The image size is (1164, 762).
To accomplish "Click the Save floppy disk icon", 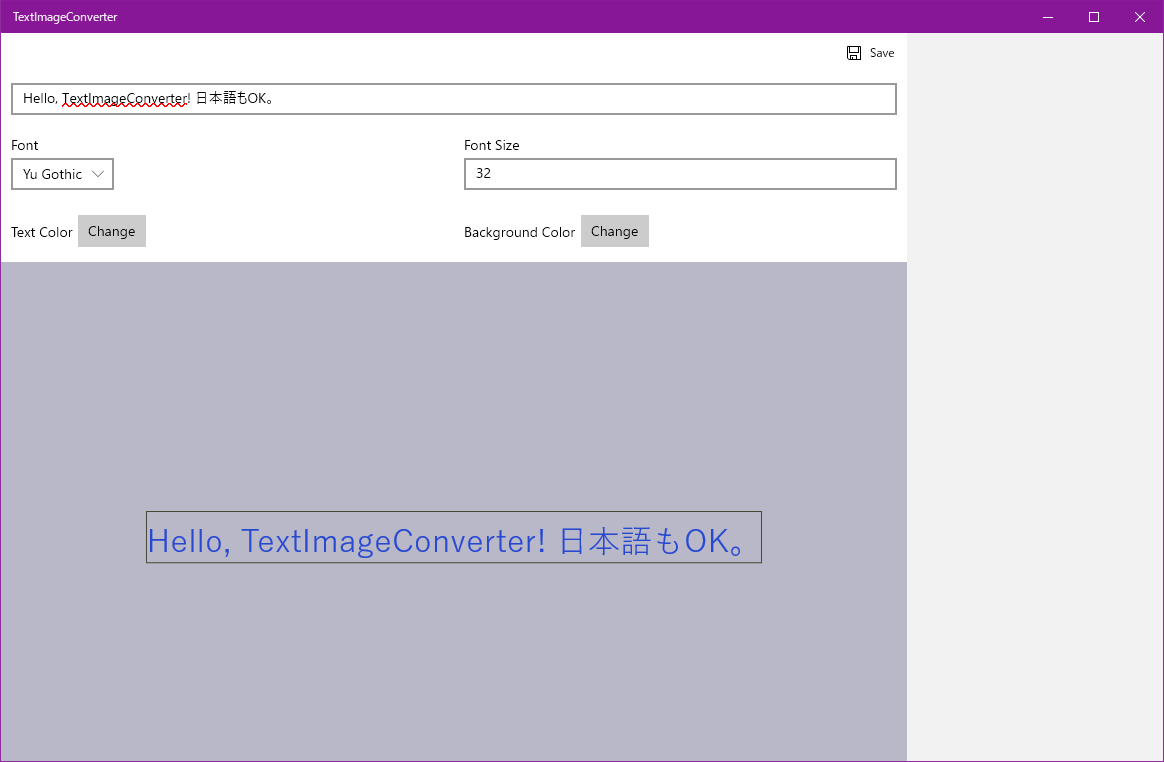I will pyautogui.click(x=854, y=53).
